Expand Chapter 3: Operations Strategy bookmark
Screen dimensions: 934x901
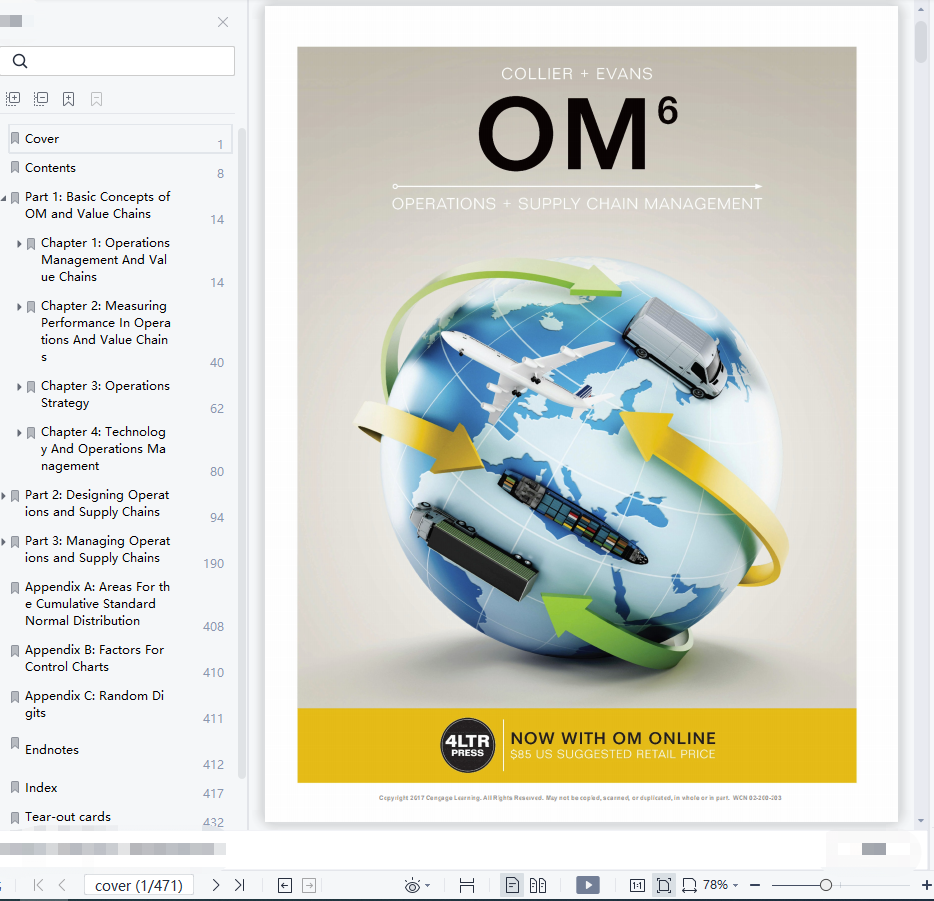(x=19, y=387)
